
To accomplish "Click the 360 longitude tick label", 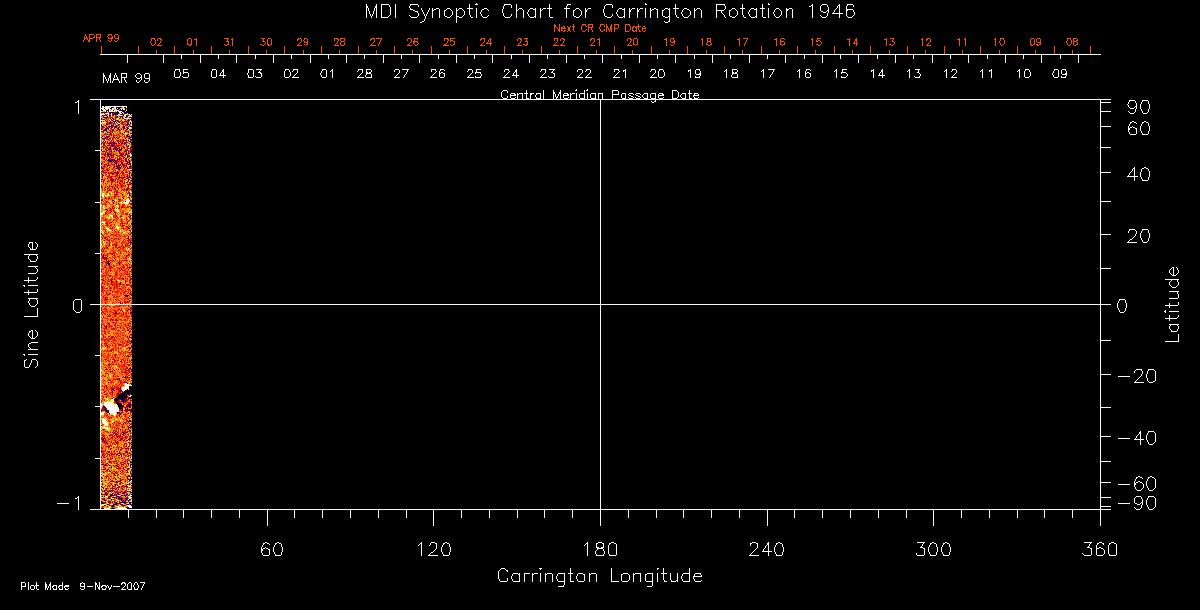I will point(1100,549).
